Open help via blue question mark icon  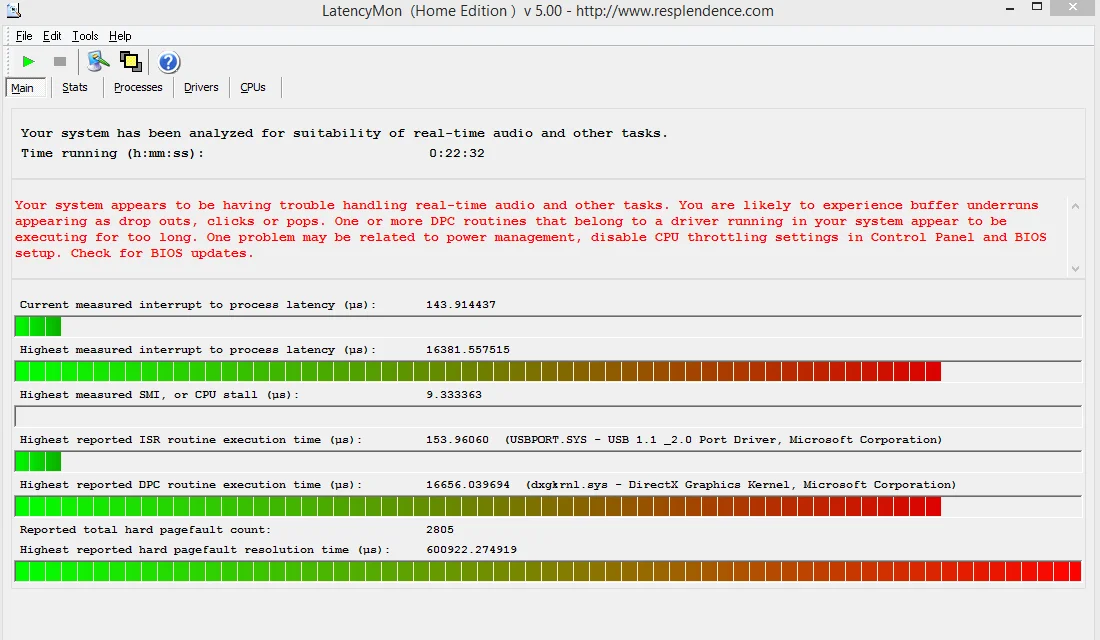(x=168, y=62)
